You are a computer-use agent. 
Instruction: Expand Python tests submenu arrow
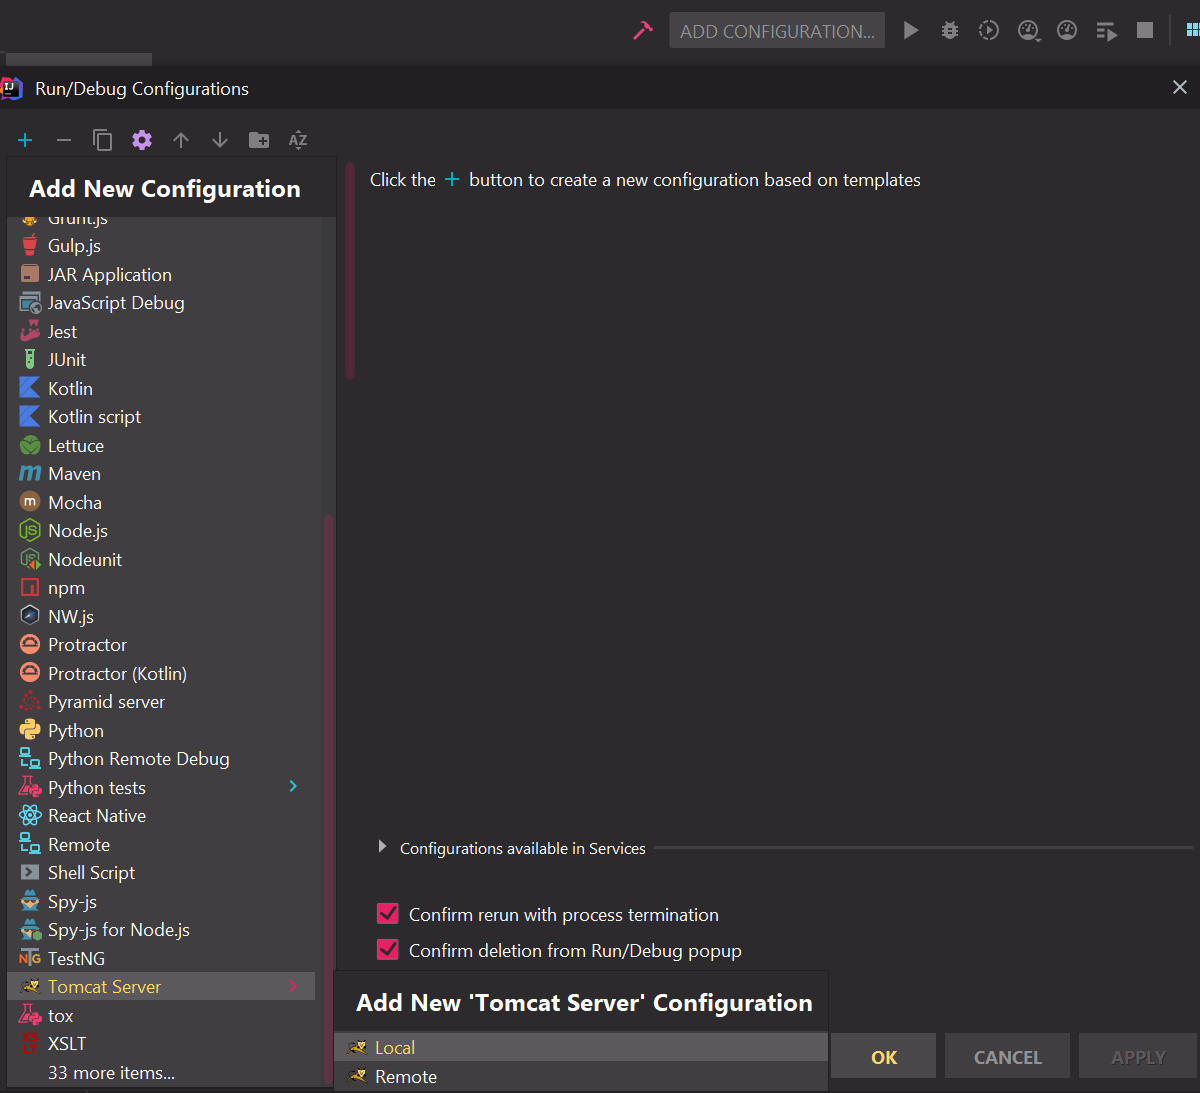click(x=293, y=787)
